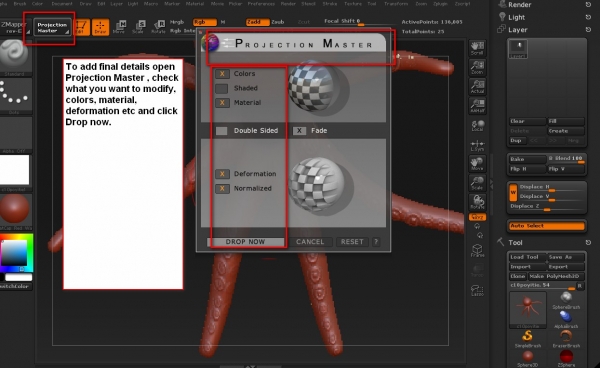Toggle the L.Sym local symmetry icon
This screenshot has height=368, width=600.
point(477,146)
